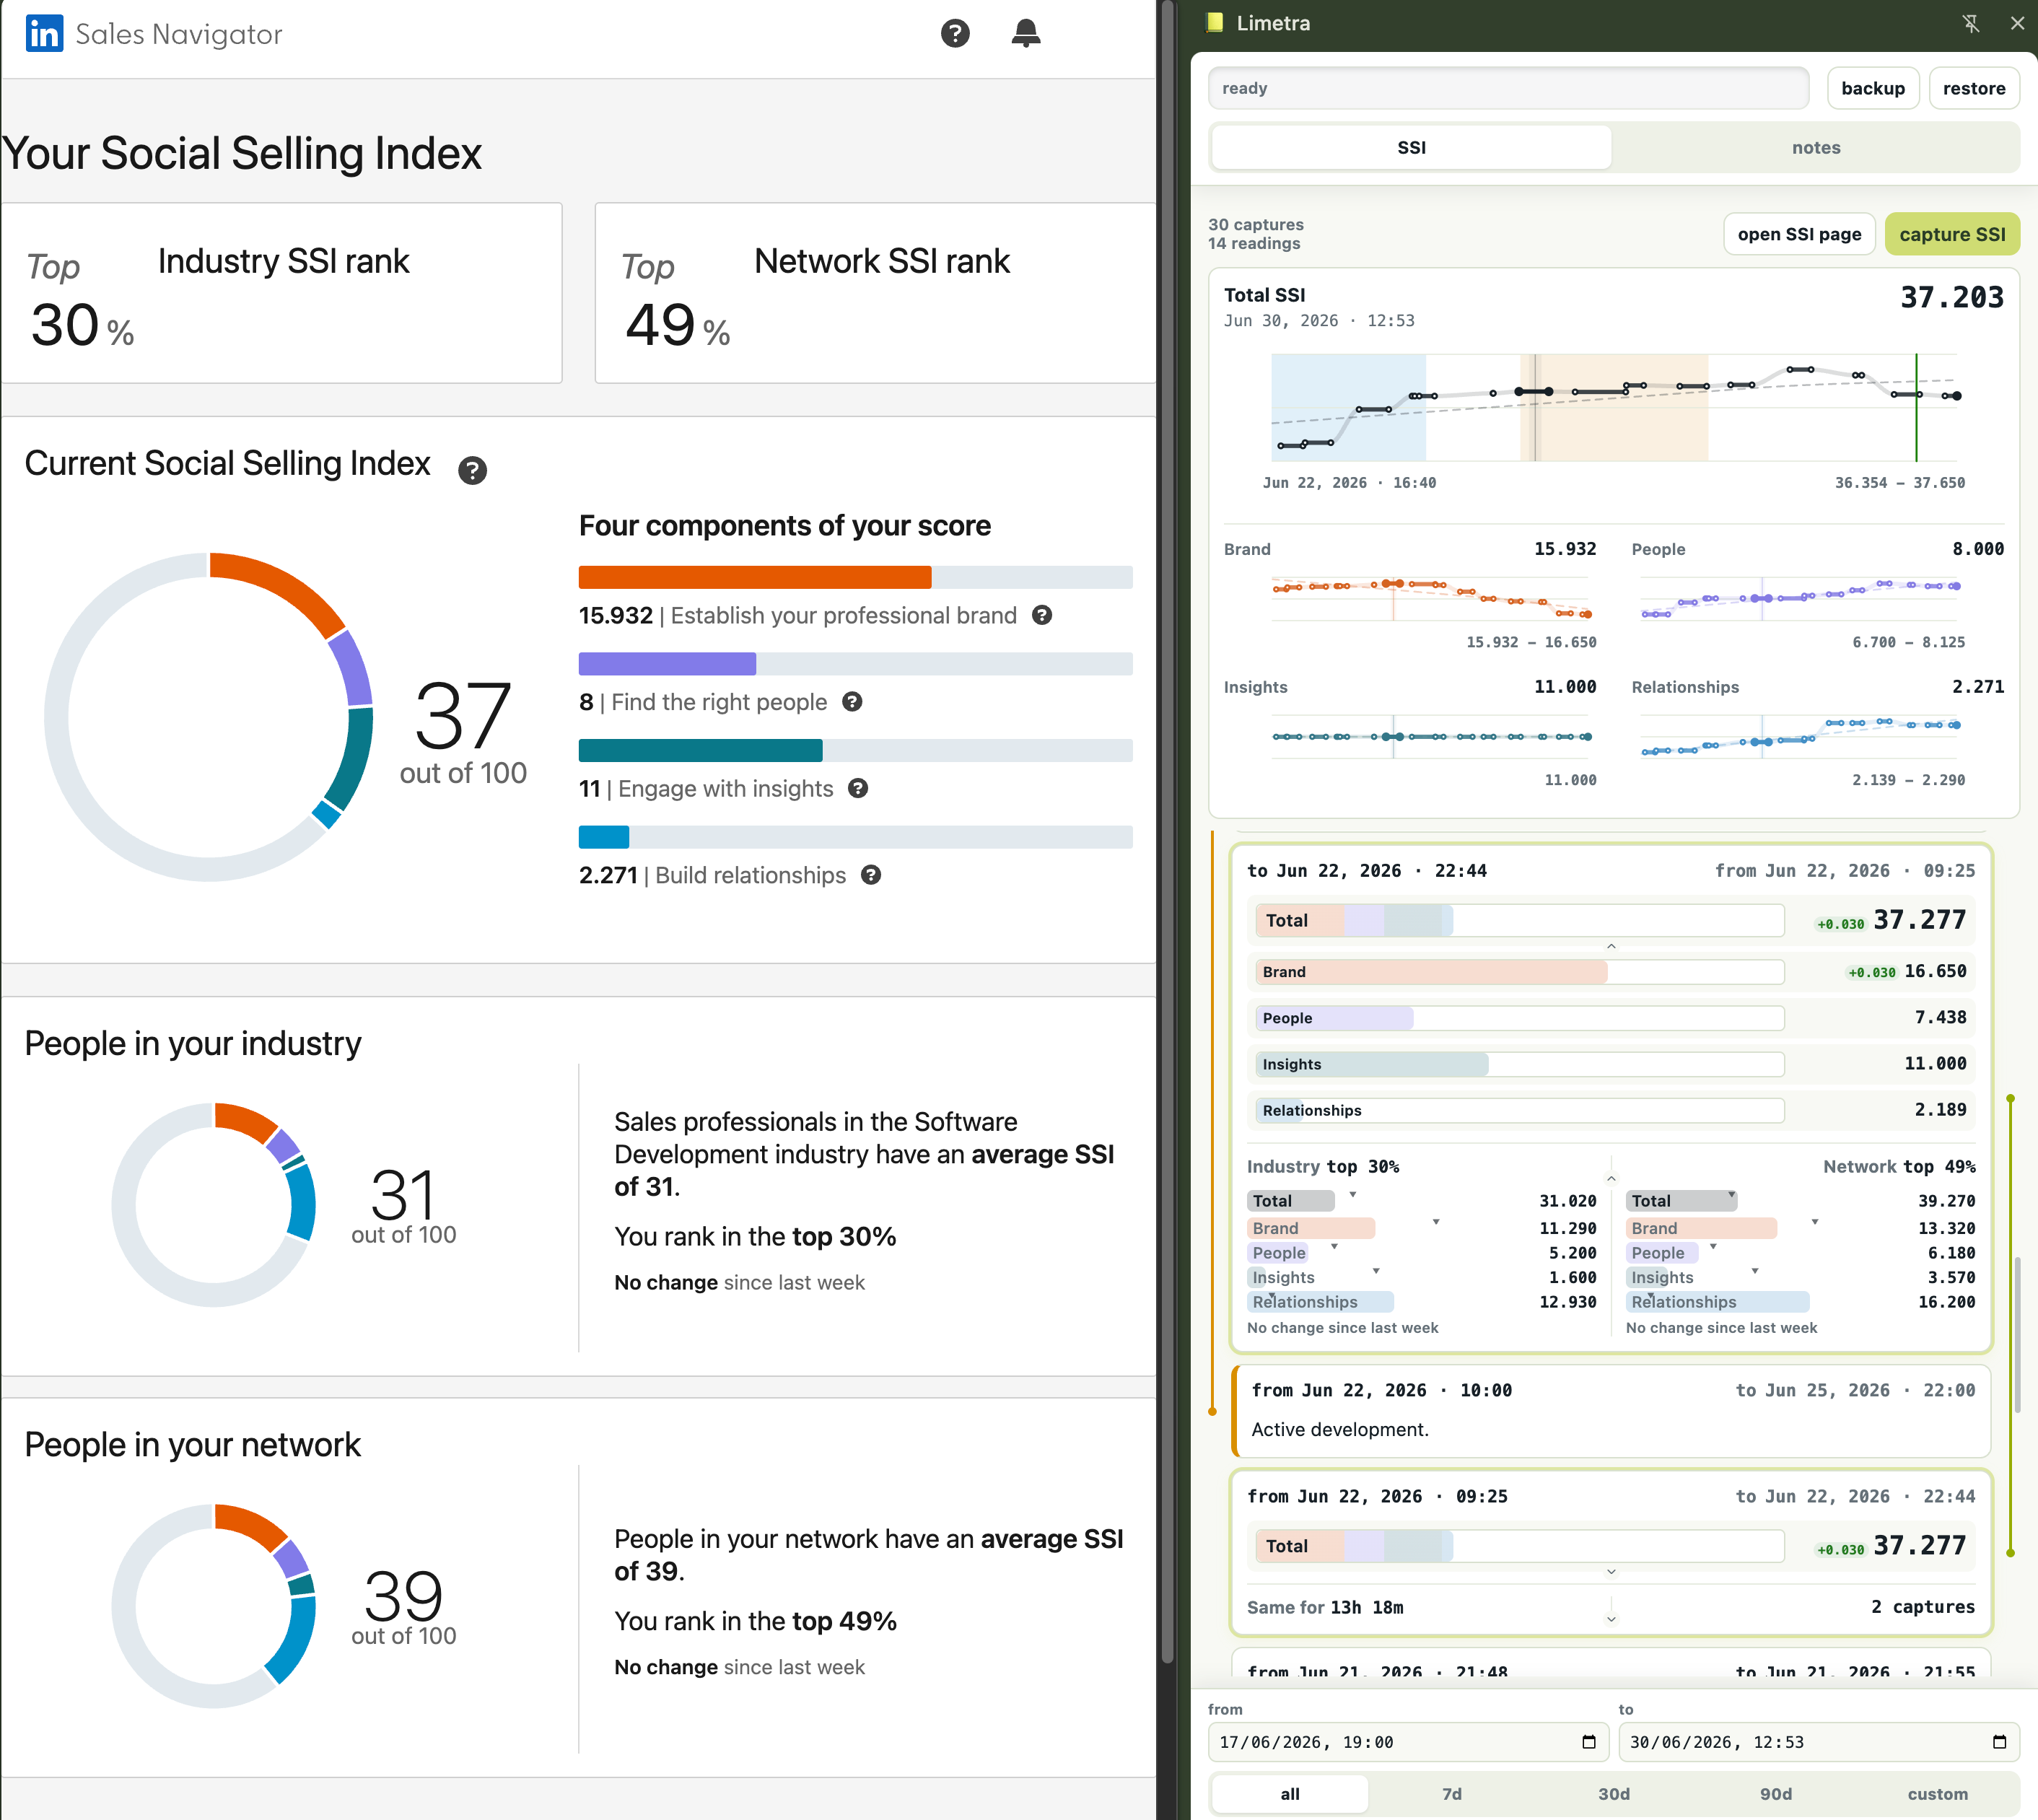Click the Limetra panel vertical scrollbar
Image resolution: width=2038 pixels, height=1820 pixels.
click(2017, 1334)
